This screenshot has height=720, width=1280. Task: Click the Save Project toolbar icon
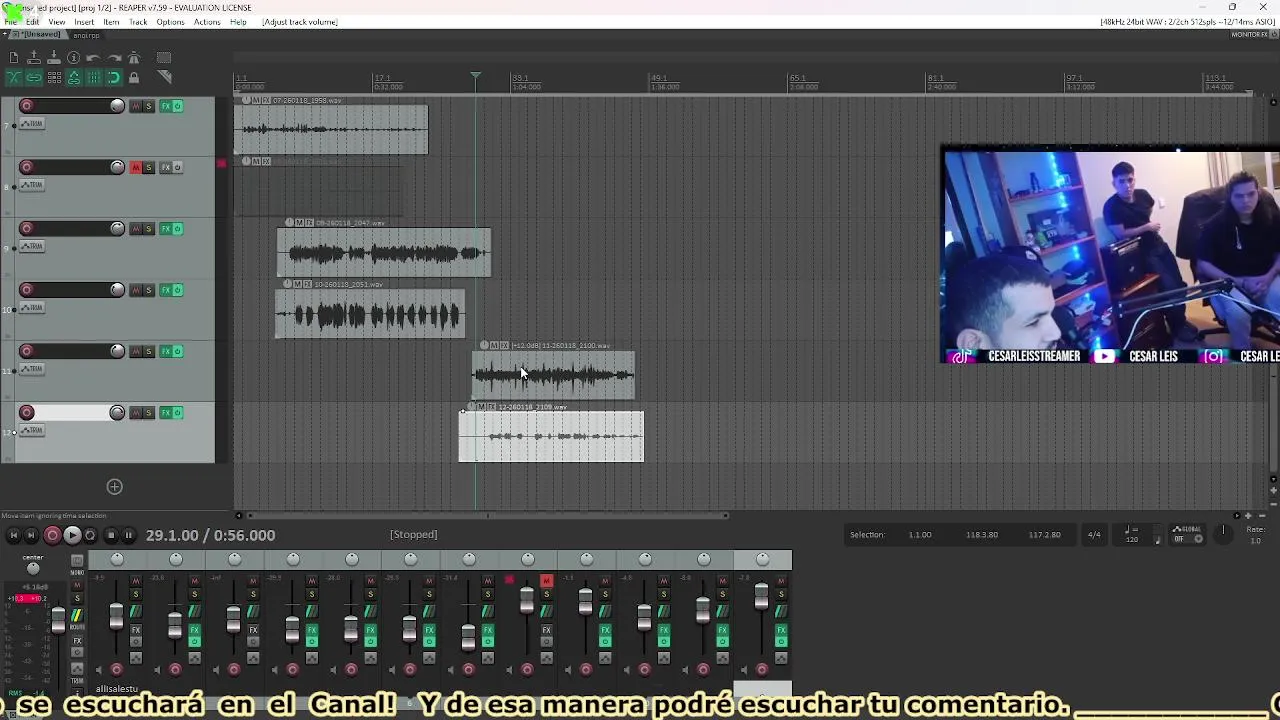[54, 58]
